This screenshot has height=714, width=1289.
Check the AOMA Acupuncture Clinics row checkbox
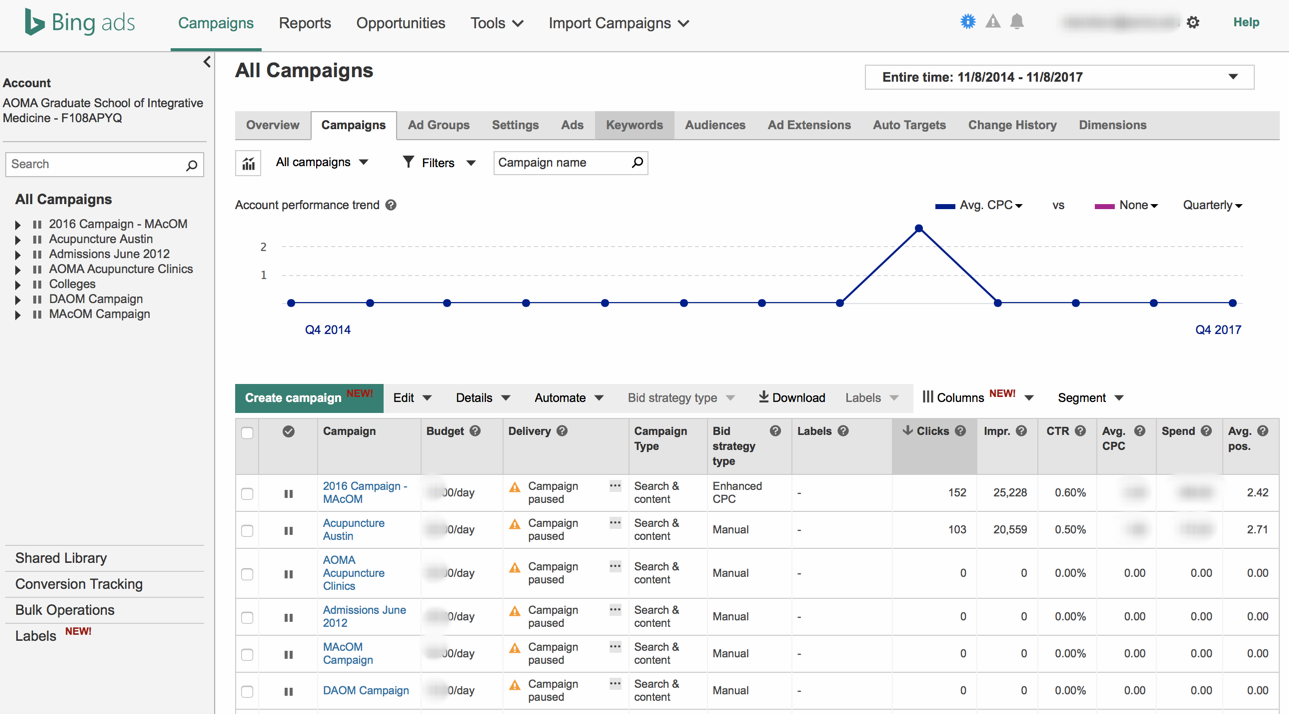pyautogui.click(x=247, y=575)
